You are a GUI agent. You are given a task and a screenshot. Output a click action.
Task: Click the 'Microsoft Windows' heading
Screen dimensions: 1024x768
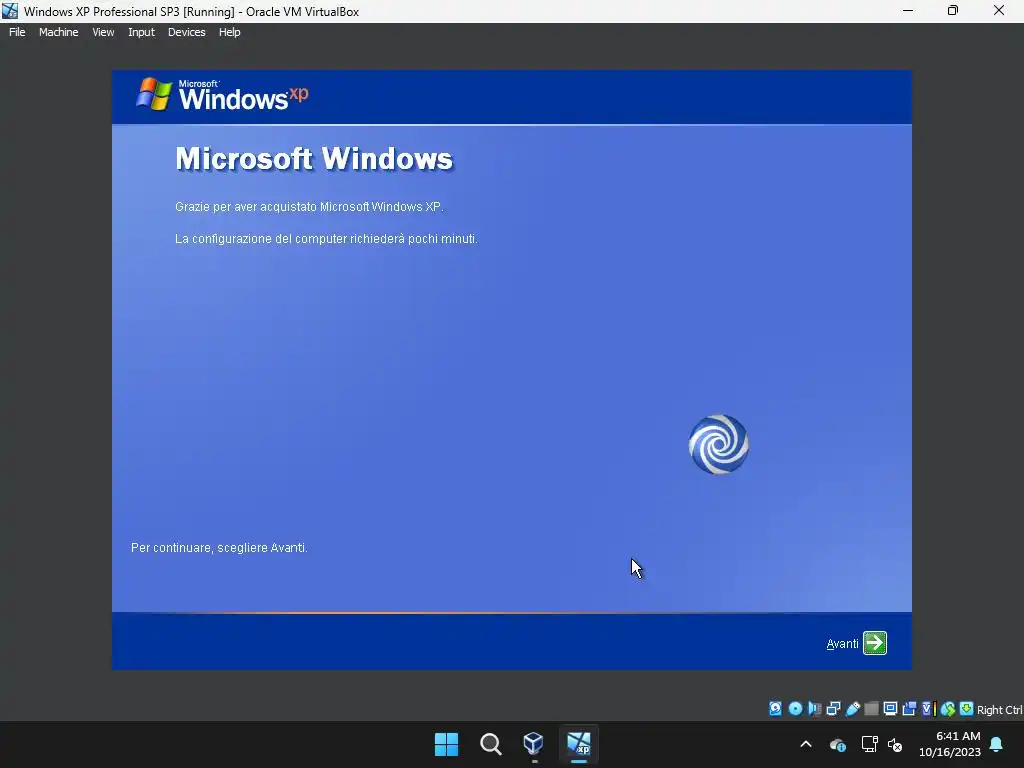coord(313,159)
